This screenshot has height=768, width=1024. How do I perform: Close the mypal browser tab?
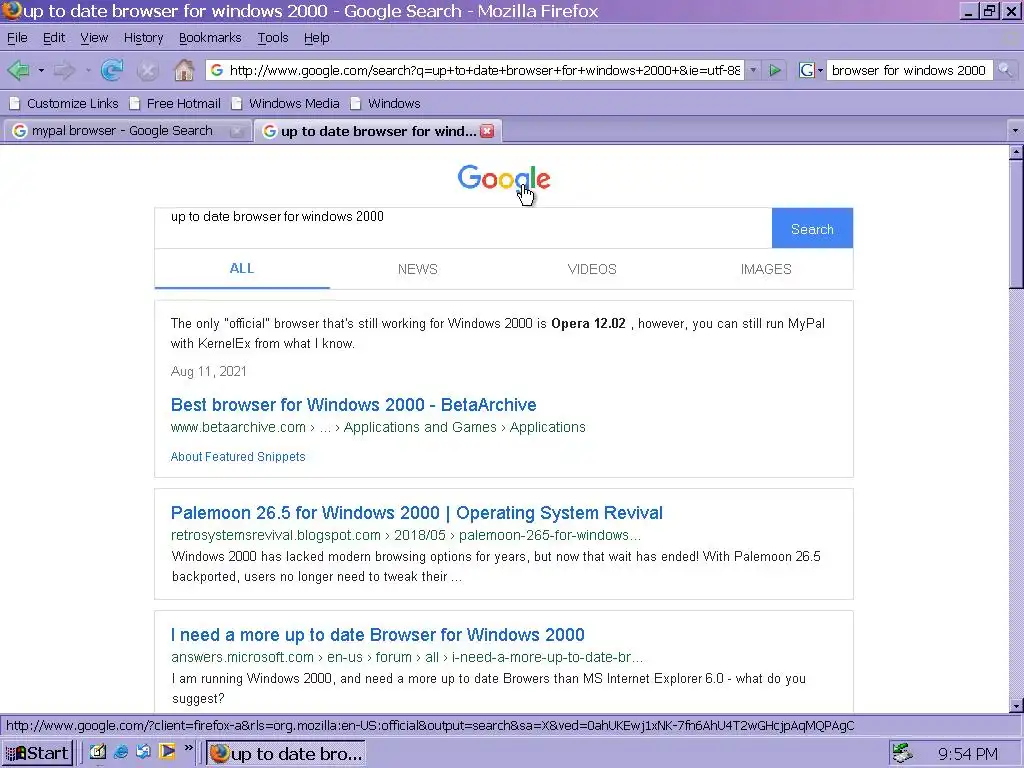pyautogui.click(x=237, y=131)
